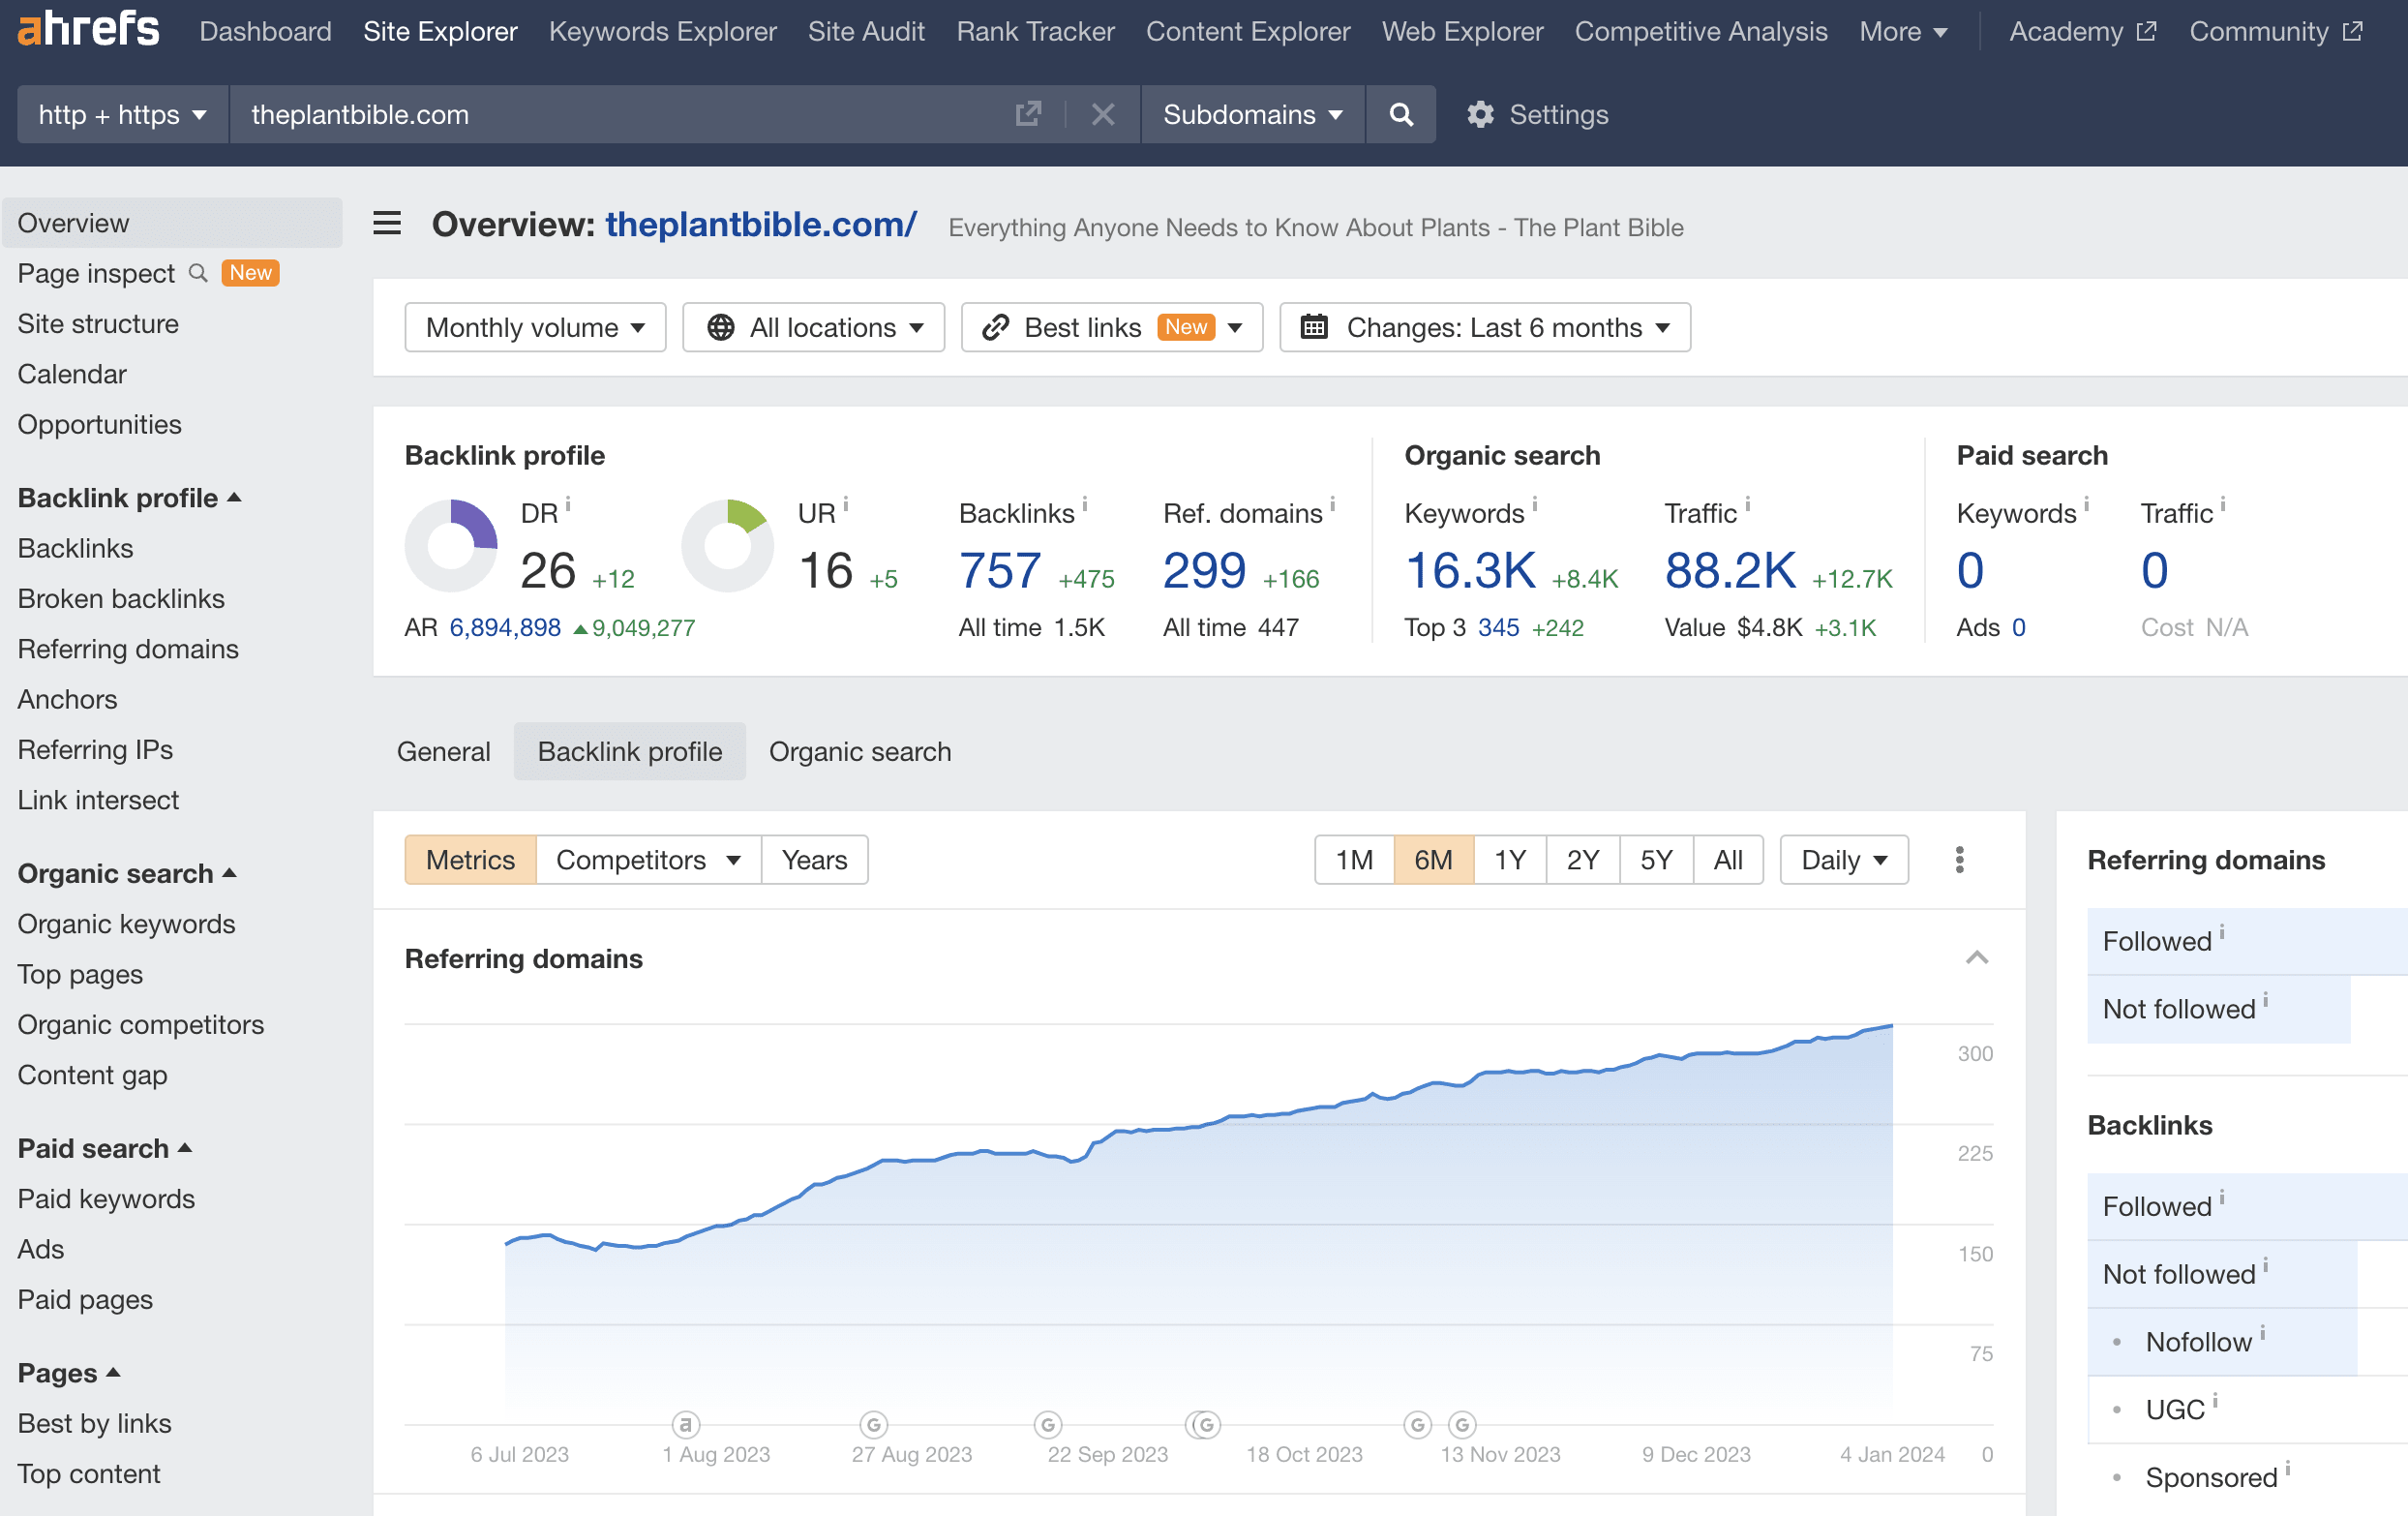Toggle UGC backlinks series
Viewport: 2408px width, 1516px height.
coord(2246,1410)
